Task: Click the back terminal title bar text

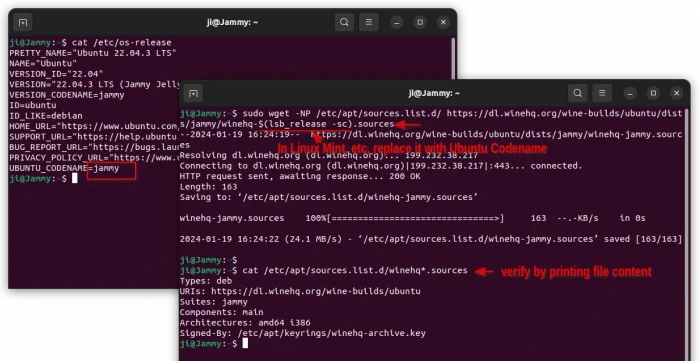Action: (x=232, y=22)
